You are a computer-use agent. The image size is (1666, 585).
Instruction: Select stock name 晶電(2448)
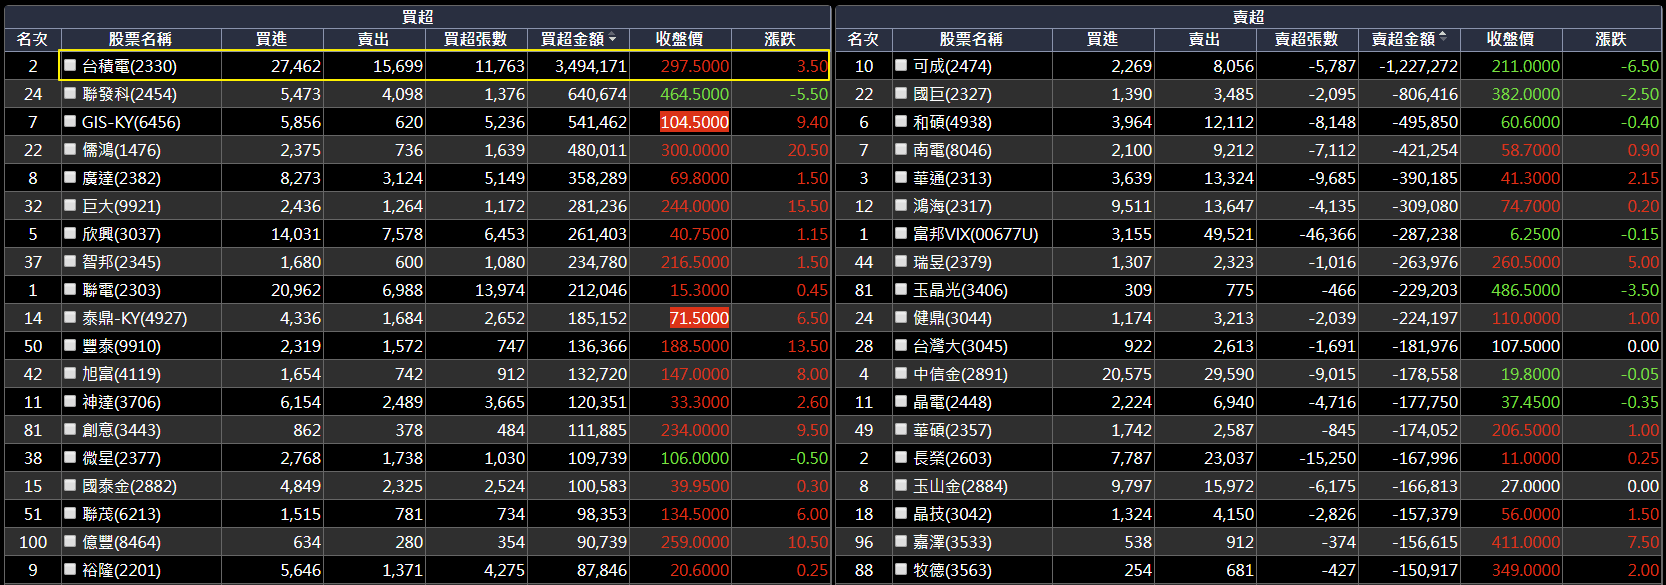point(952,401)
